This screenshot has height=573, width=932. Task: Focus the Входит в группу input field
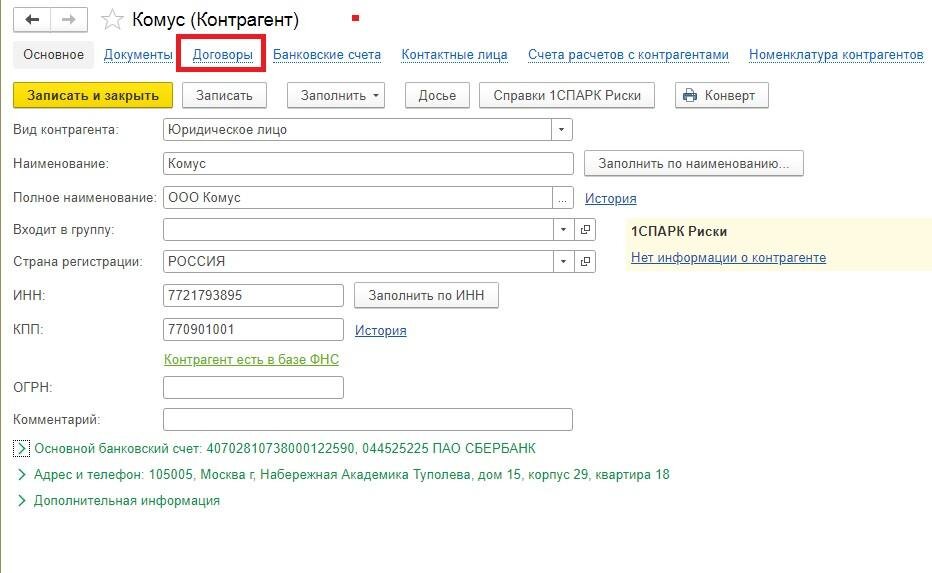click(x=358, y=229)
